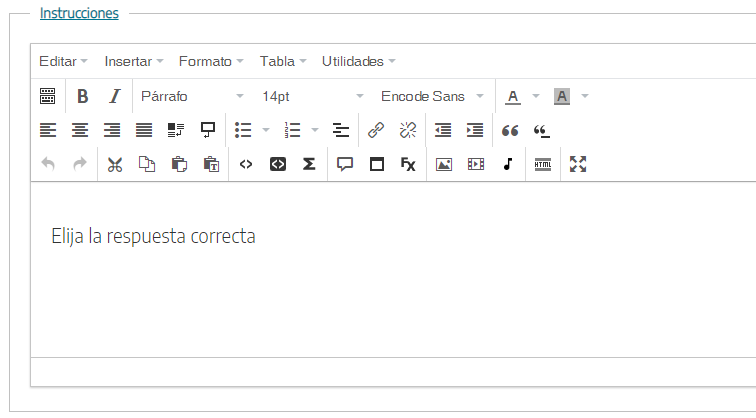Click the insert link chain icon
The height and width of the screenshot is (418, 756).
[x=375, y=130]
